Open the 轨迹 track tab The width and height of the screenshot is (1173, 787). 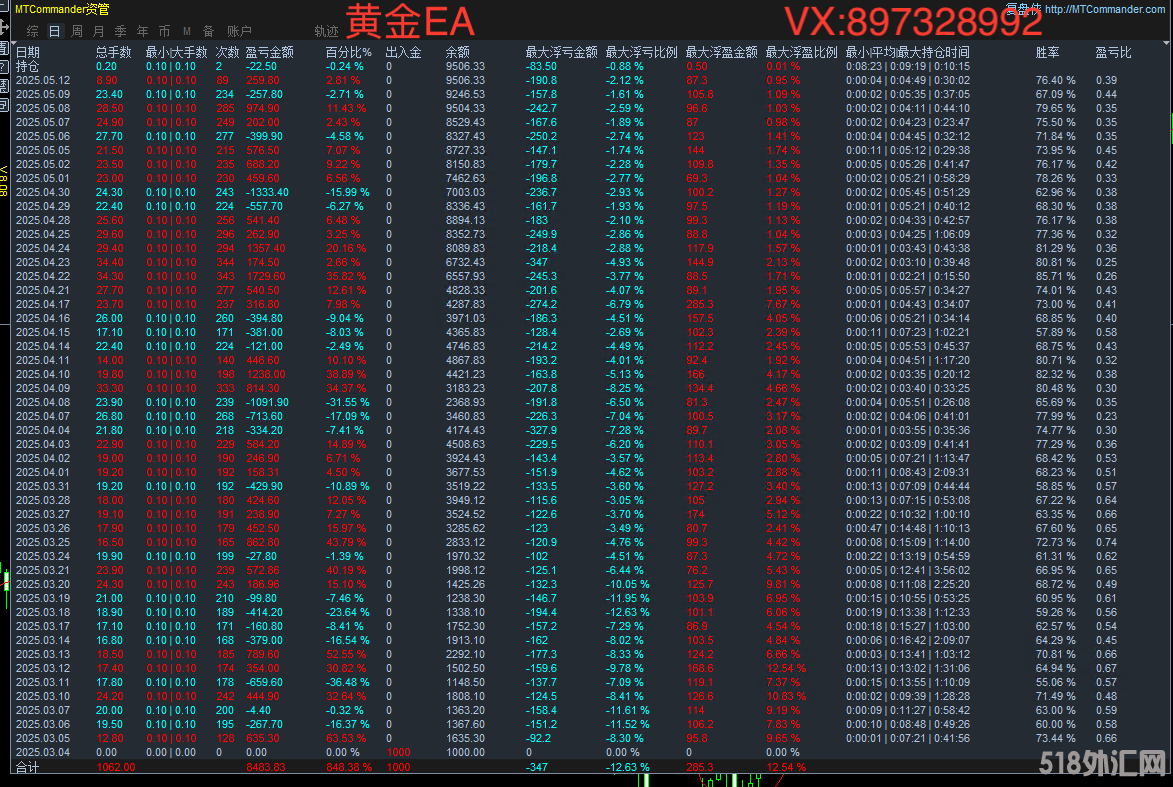(326, 31)
